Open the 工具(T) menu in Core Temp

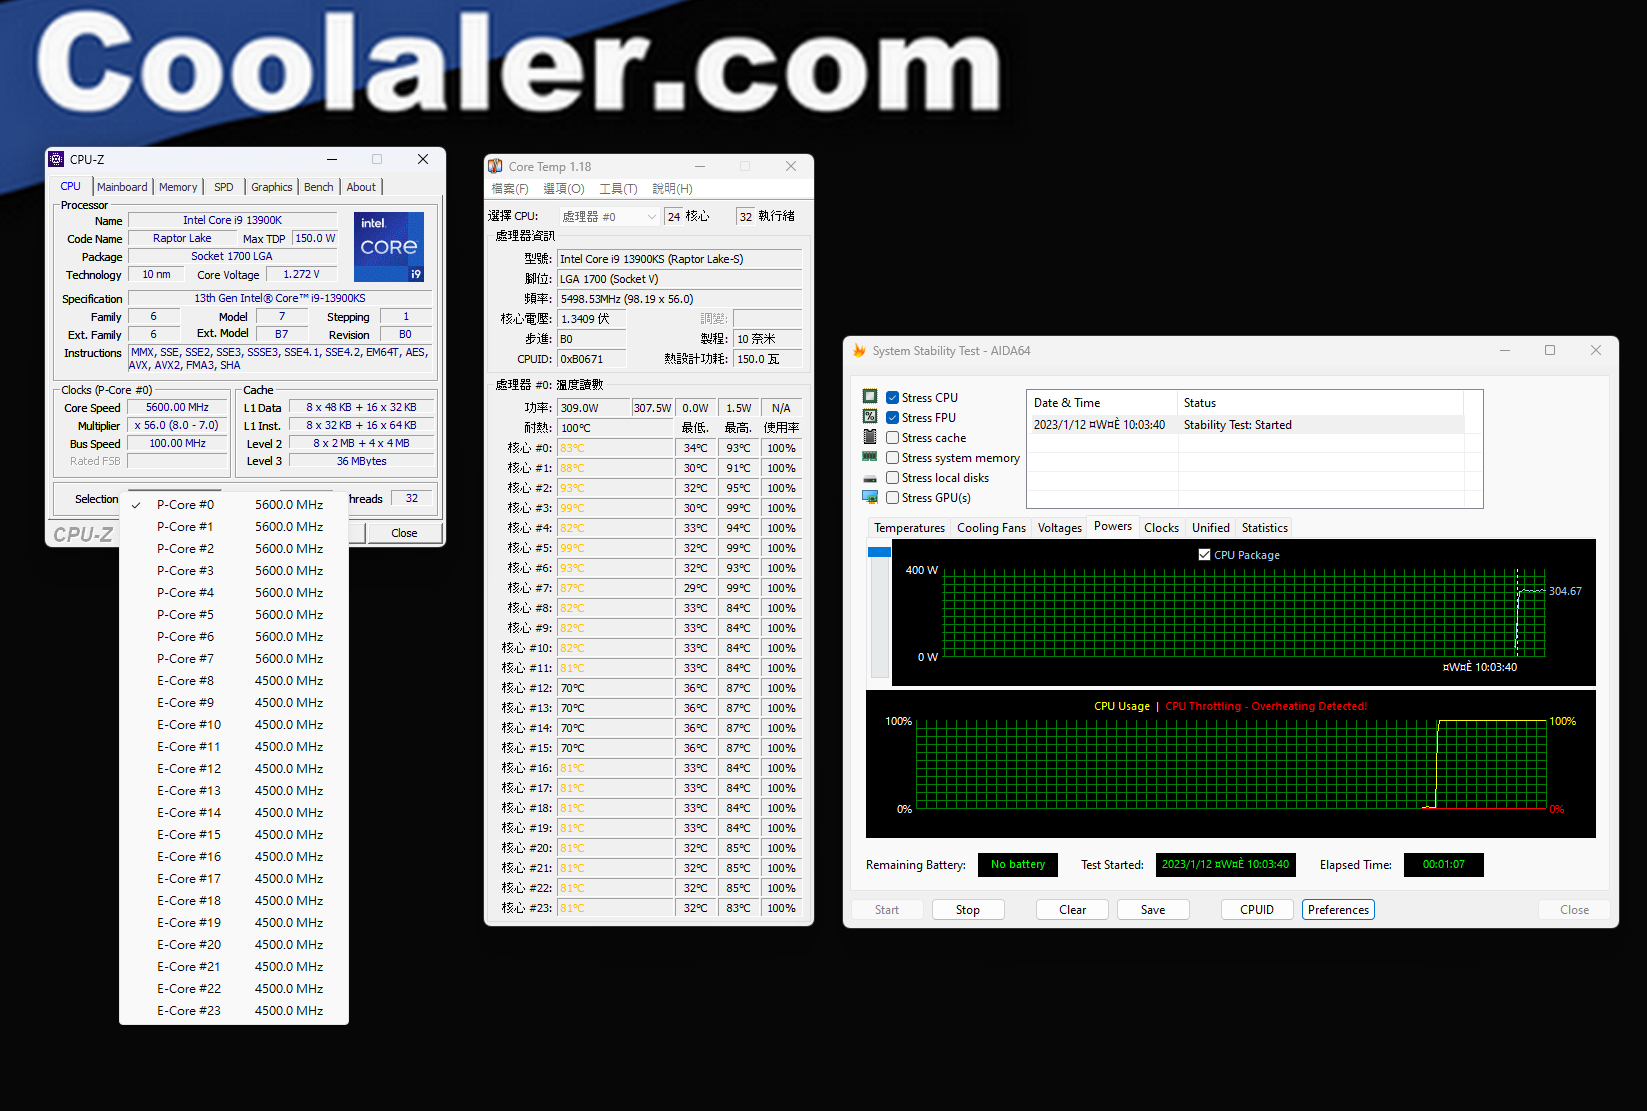(618, 189)
